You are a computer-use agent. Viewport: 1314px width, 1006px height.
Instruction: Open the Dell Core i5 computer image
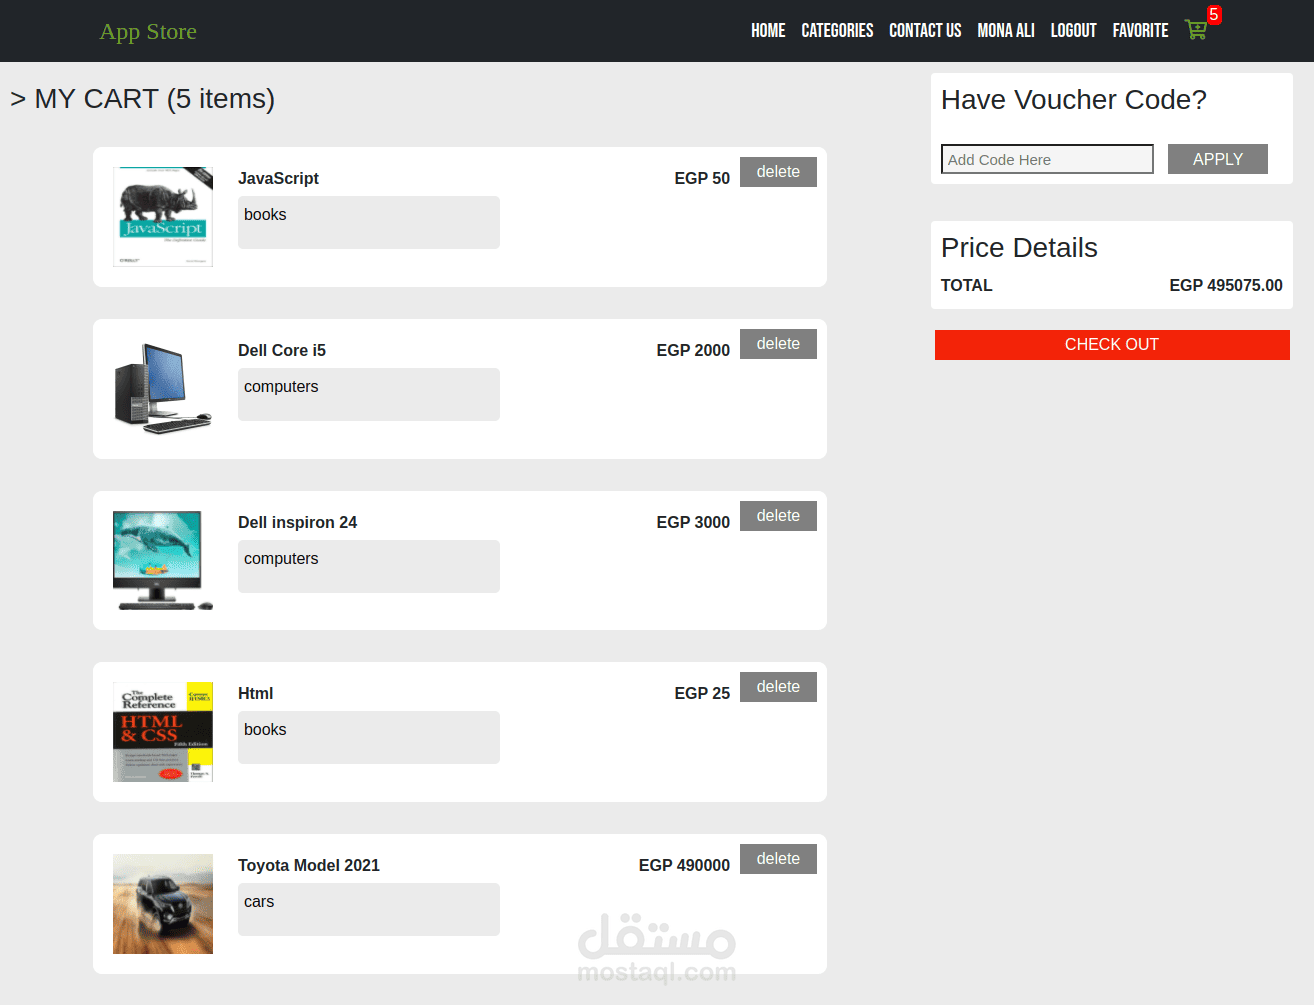(163, 389)
